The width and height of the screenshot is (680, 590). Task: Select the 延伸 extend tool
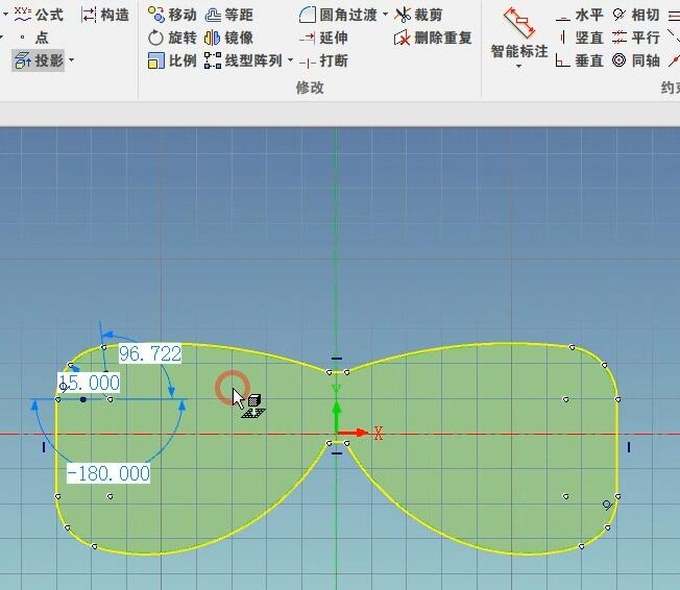pos(324,38)
